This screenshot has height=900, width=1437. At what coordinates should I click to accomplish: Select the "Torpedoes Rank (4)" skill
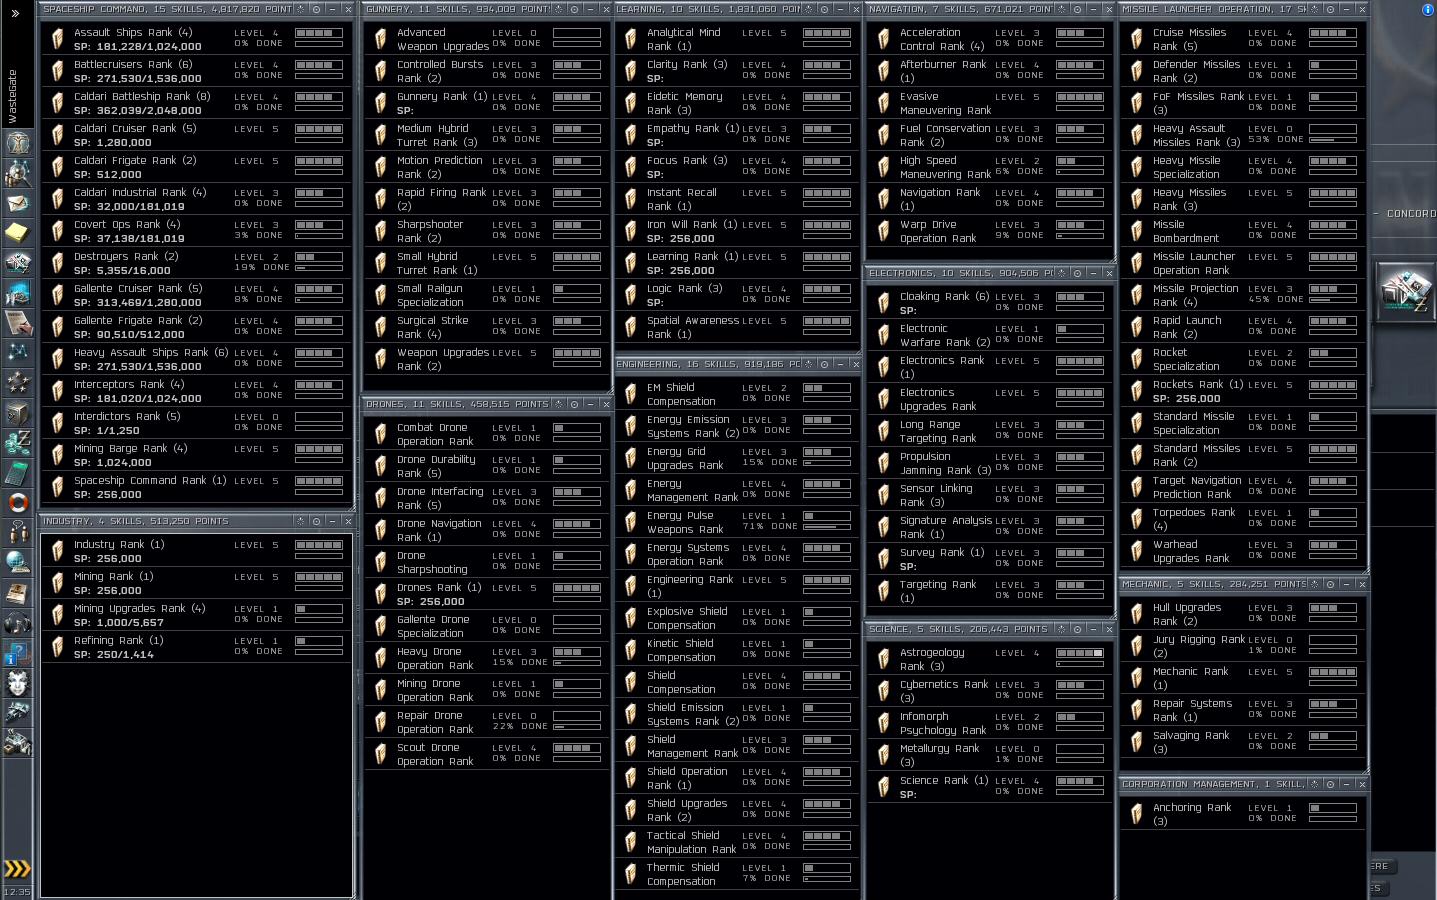coord(1243,519)
